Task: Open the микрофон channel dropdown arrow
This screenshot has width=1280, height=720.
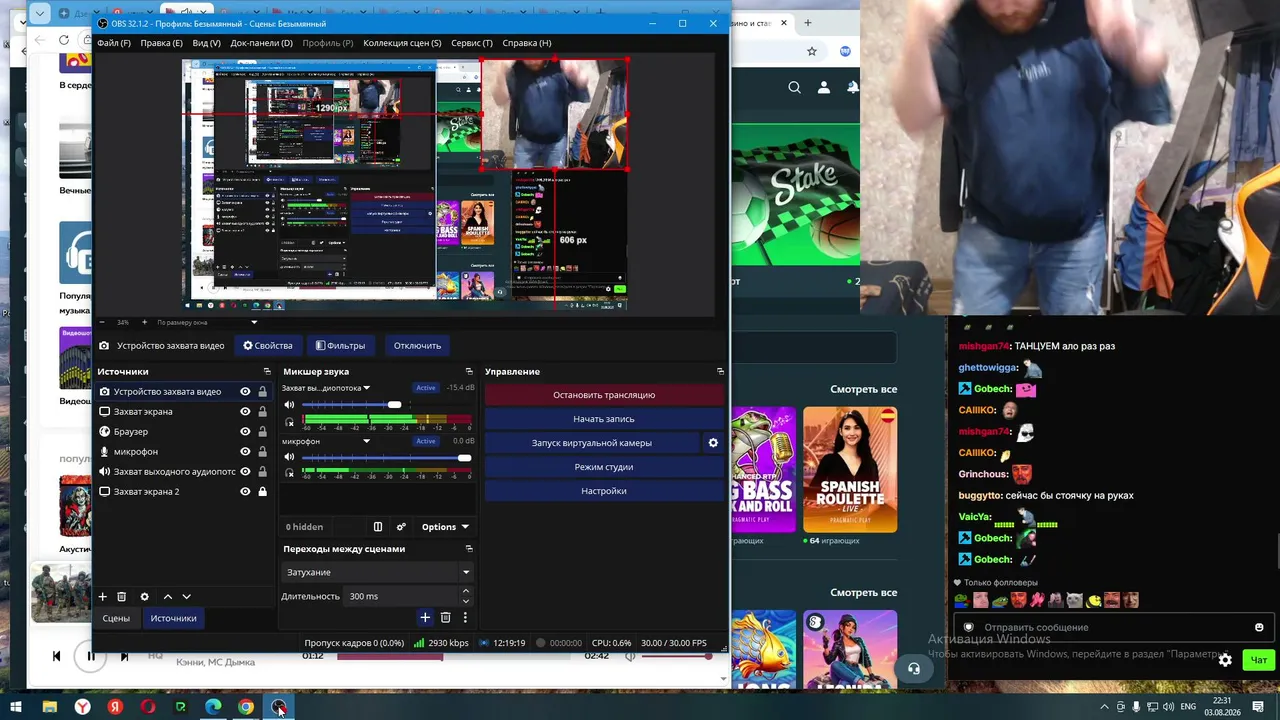Action: [x=367, y=441]
